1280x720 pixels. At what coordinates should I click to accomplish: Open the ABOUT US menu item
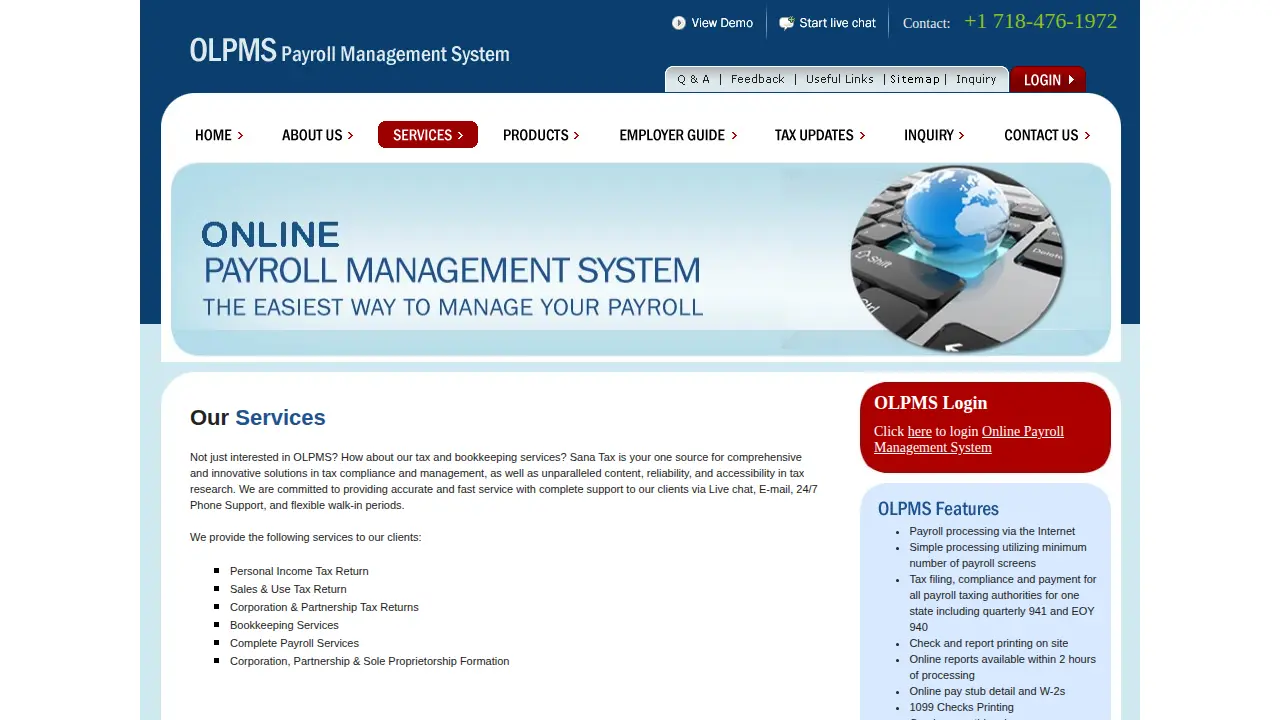318,135
